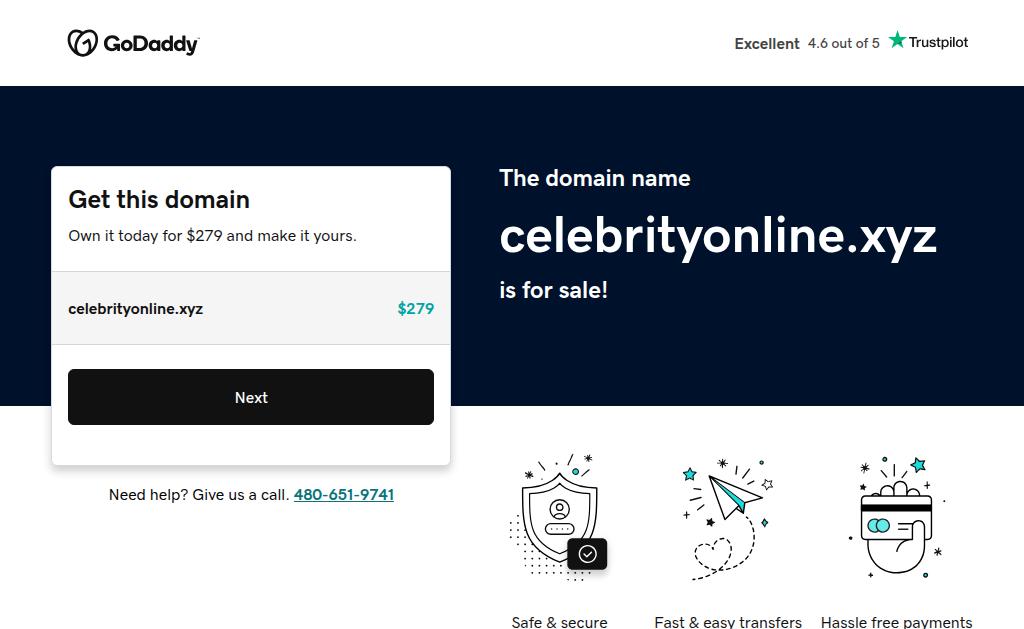Click the GoDaddy wordmark text

[x=151, y=44]
